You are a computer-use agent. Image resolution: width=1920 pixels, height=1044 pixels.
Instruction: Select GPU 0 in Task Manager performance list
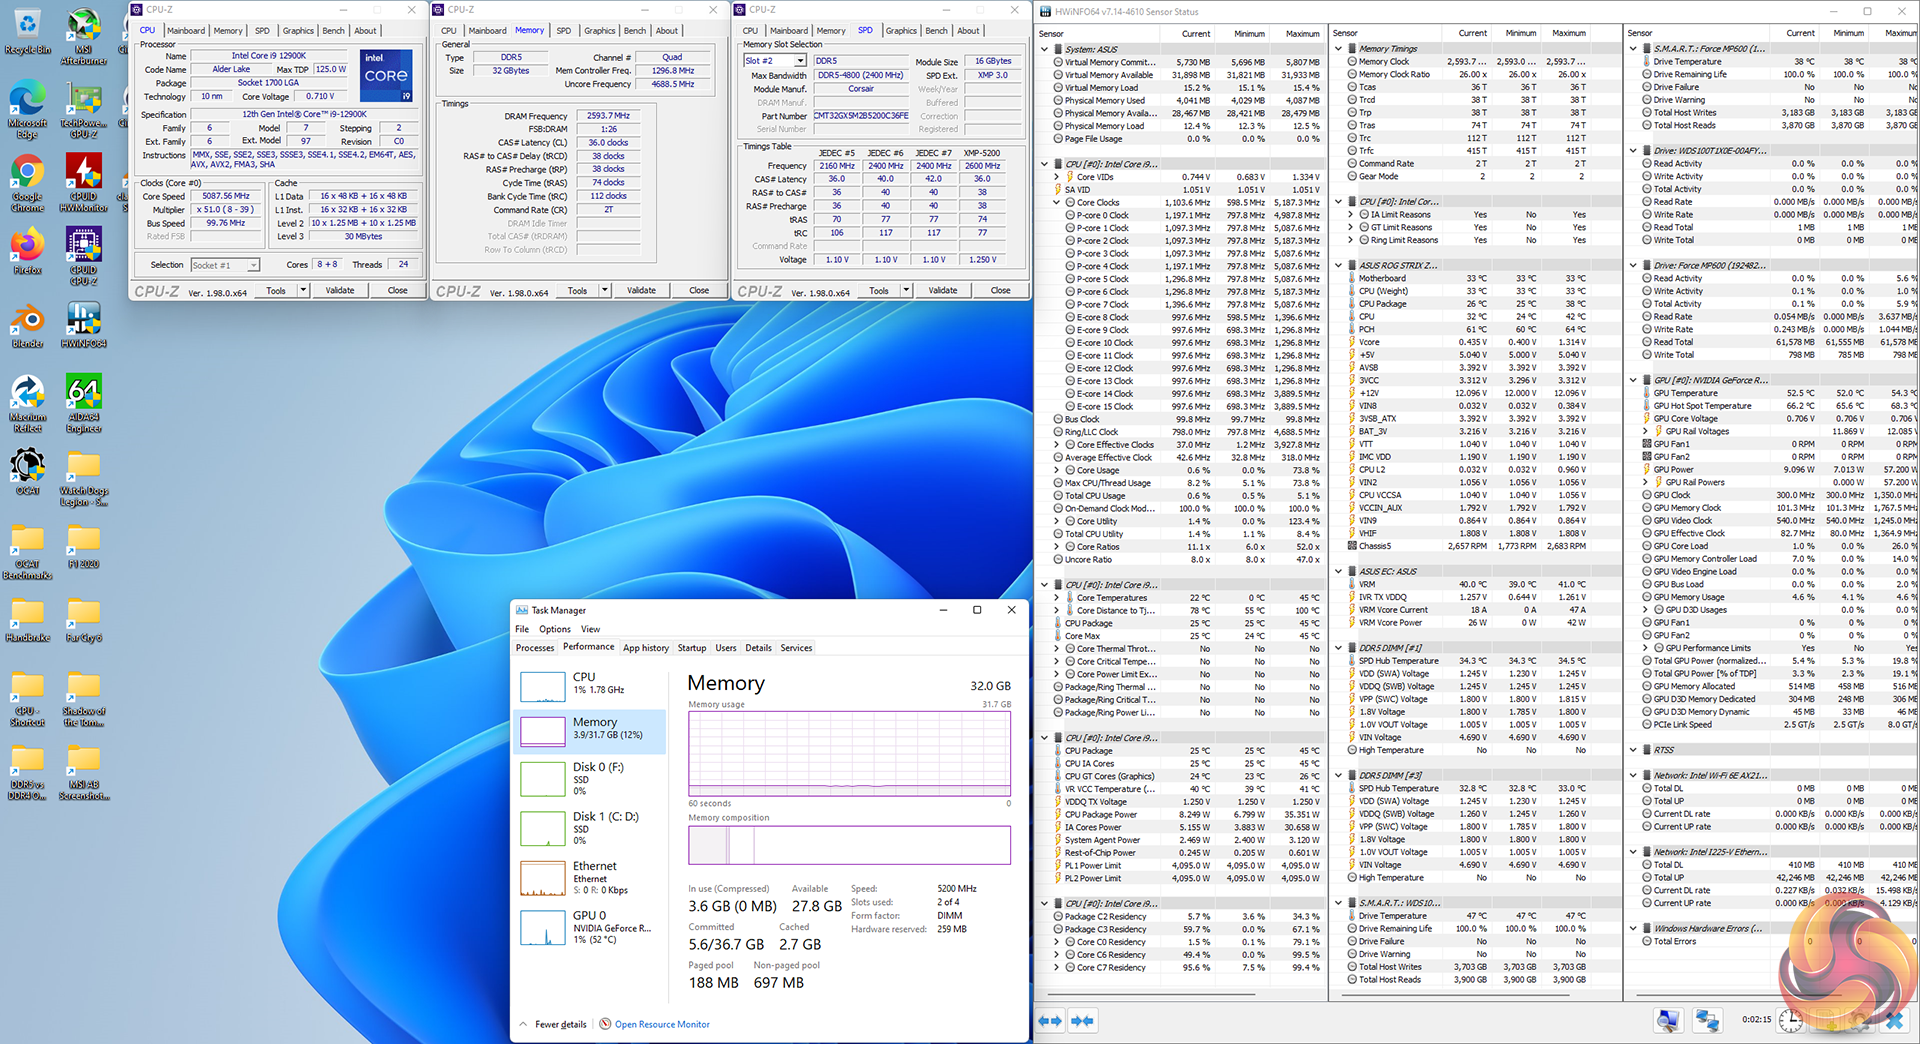click(x=590, y=927)
